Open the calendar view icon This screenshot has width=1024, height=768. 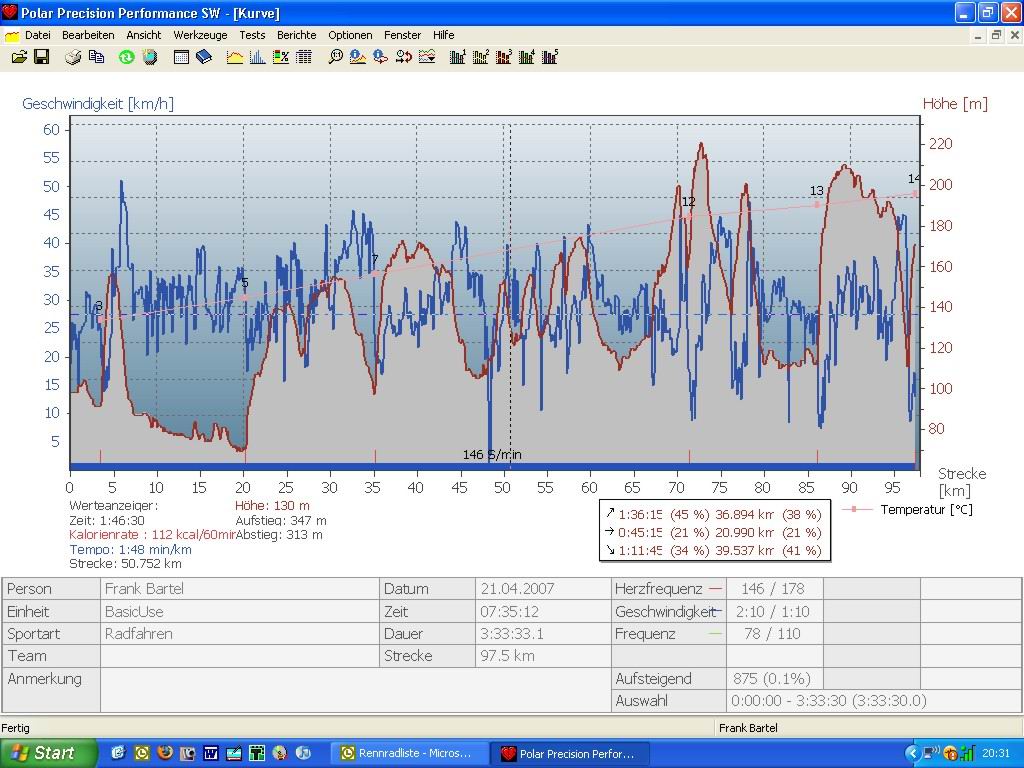[181, 57]
